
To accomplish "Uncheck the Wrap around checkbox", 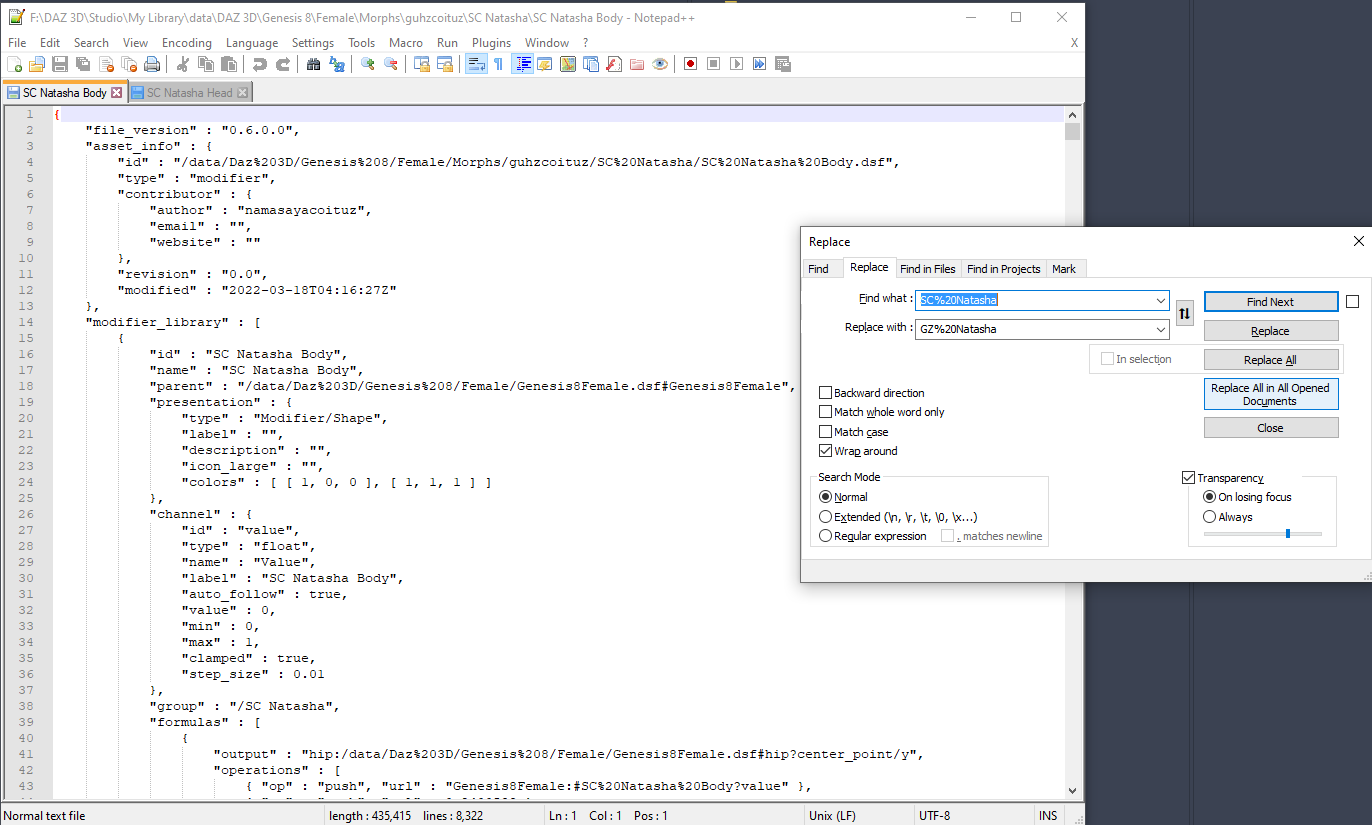I will (826, 451).
